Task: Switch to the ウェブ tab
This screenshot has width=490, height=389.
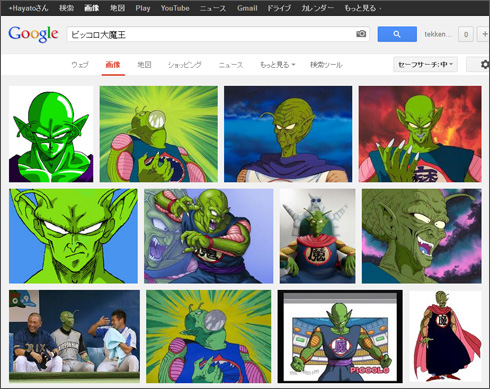Action: (80, 65)
